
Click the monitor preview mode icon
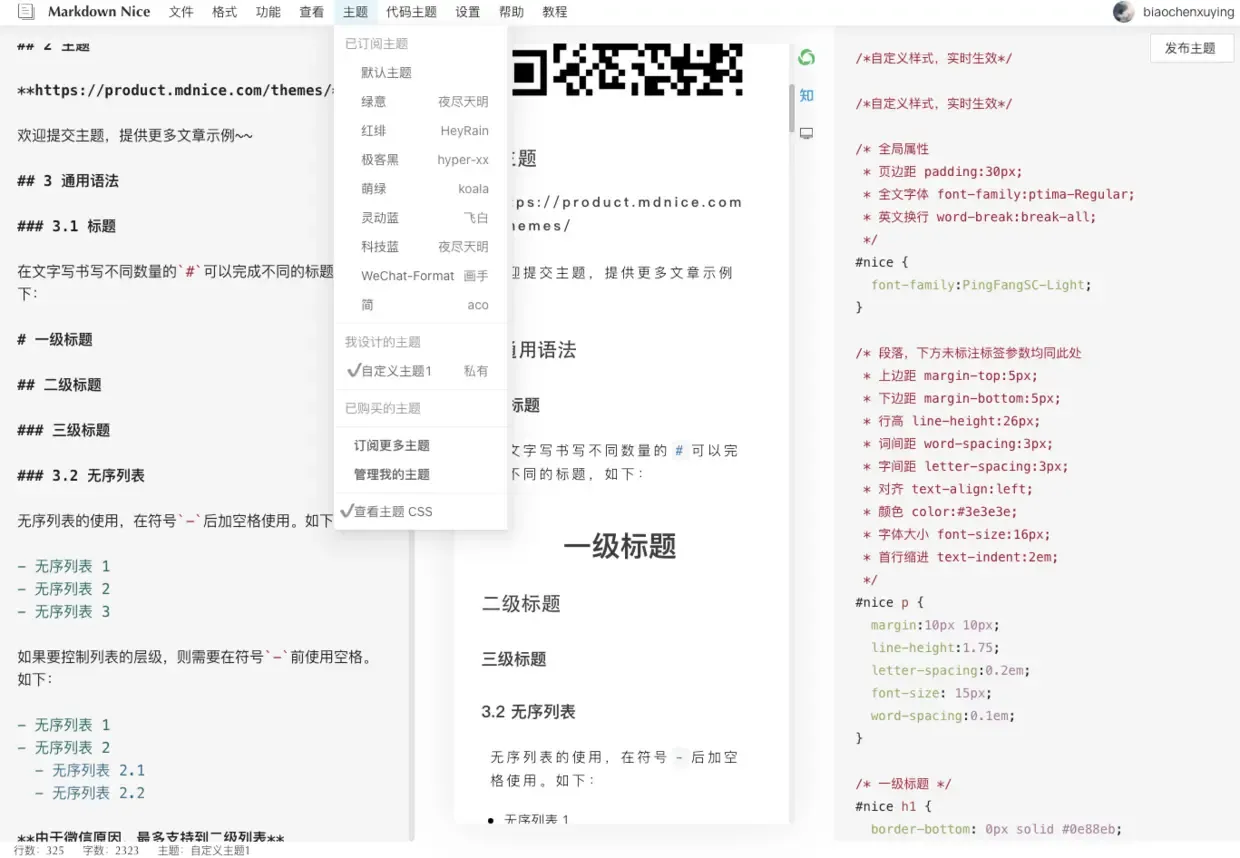point(806,133)
